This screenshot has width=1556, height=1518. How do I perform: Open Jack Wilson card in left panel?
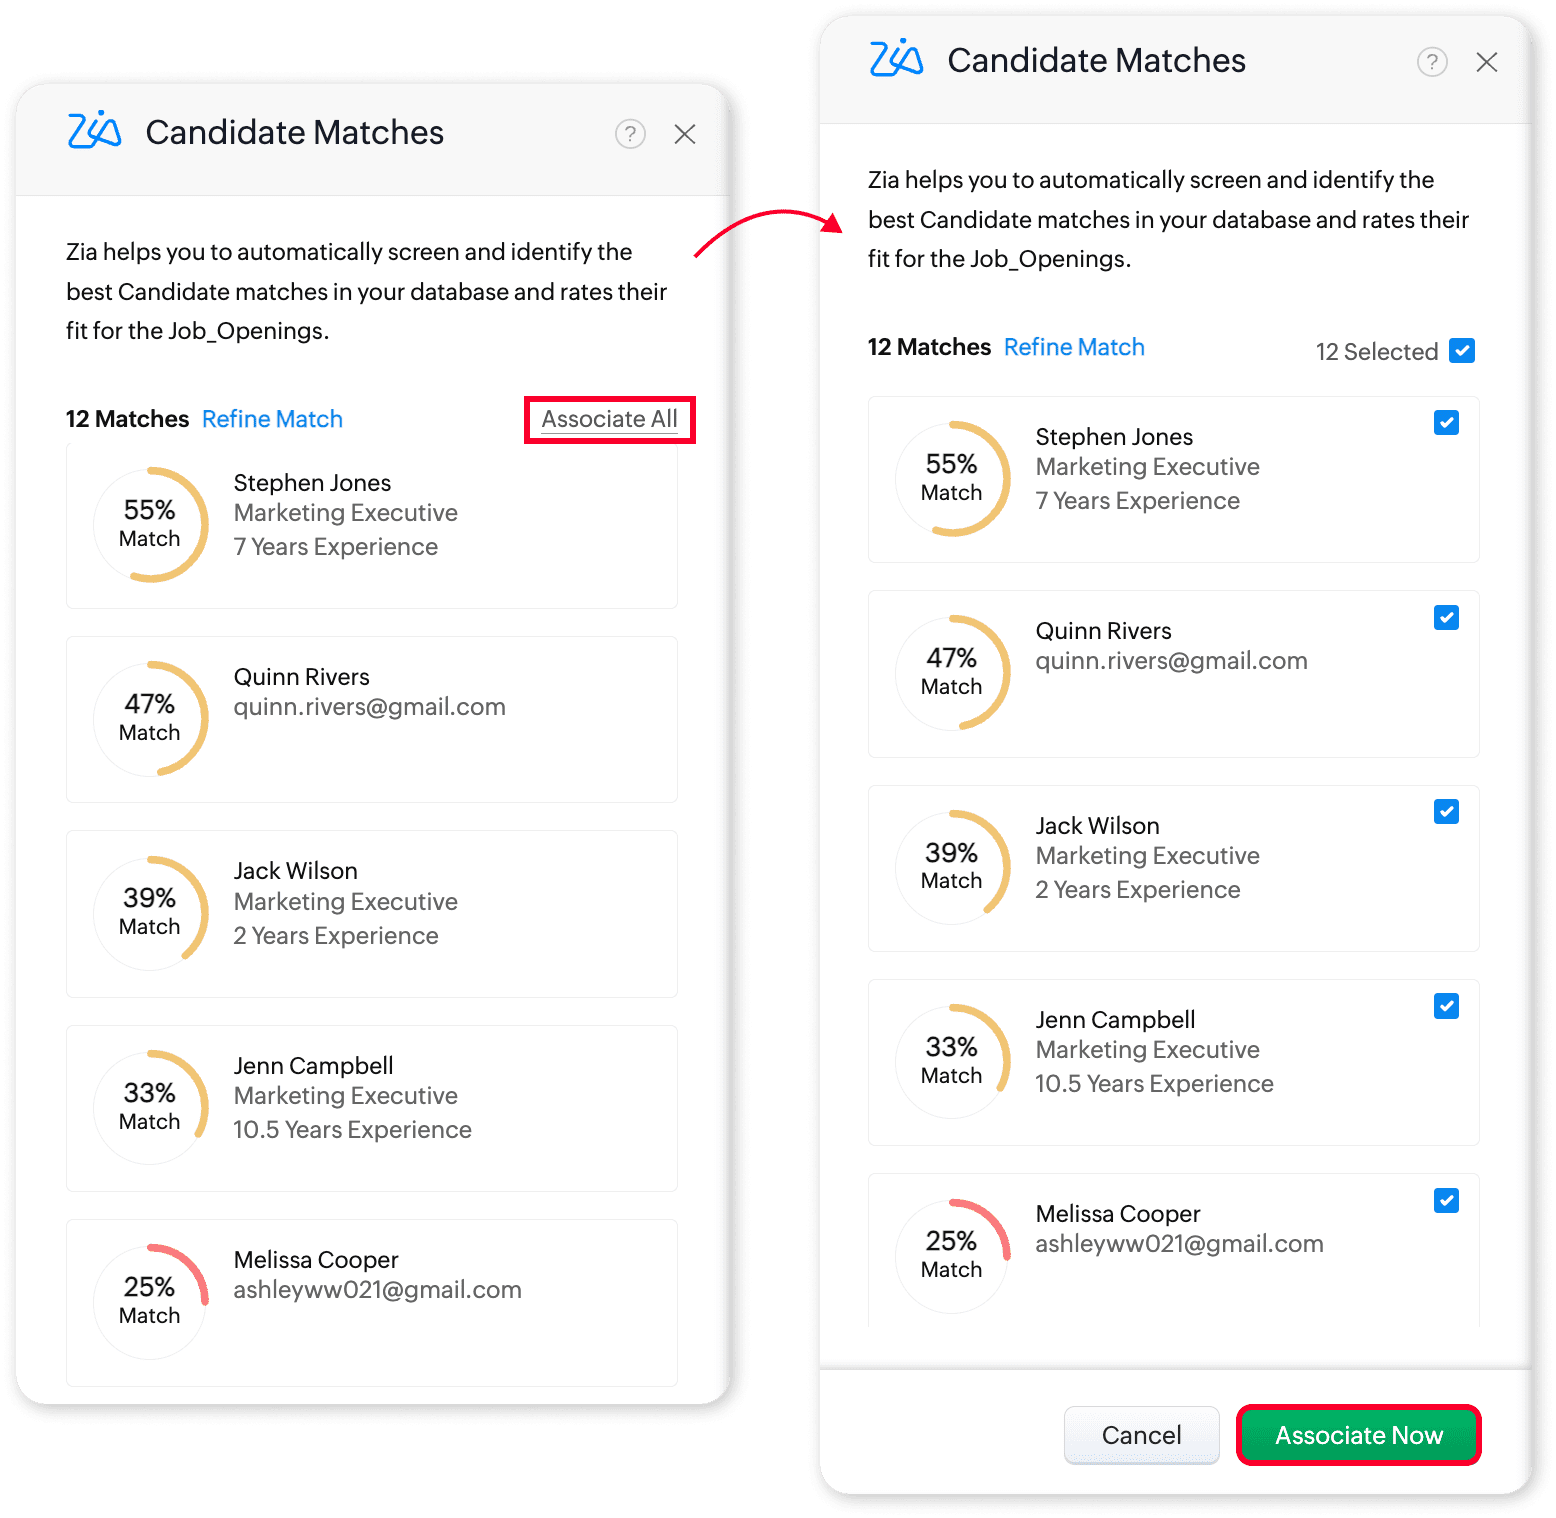372,913
